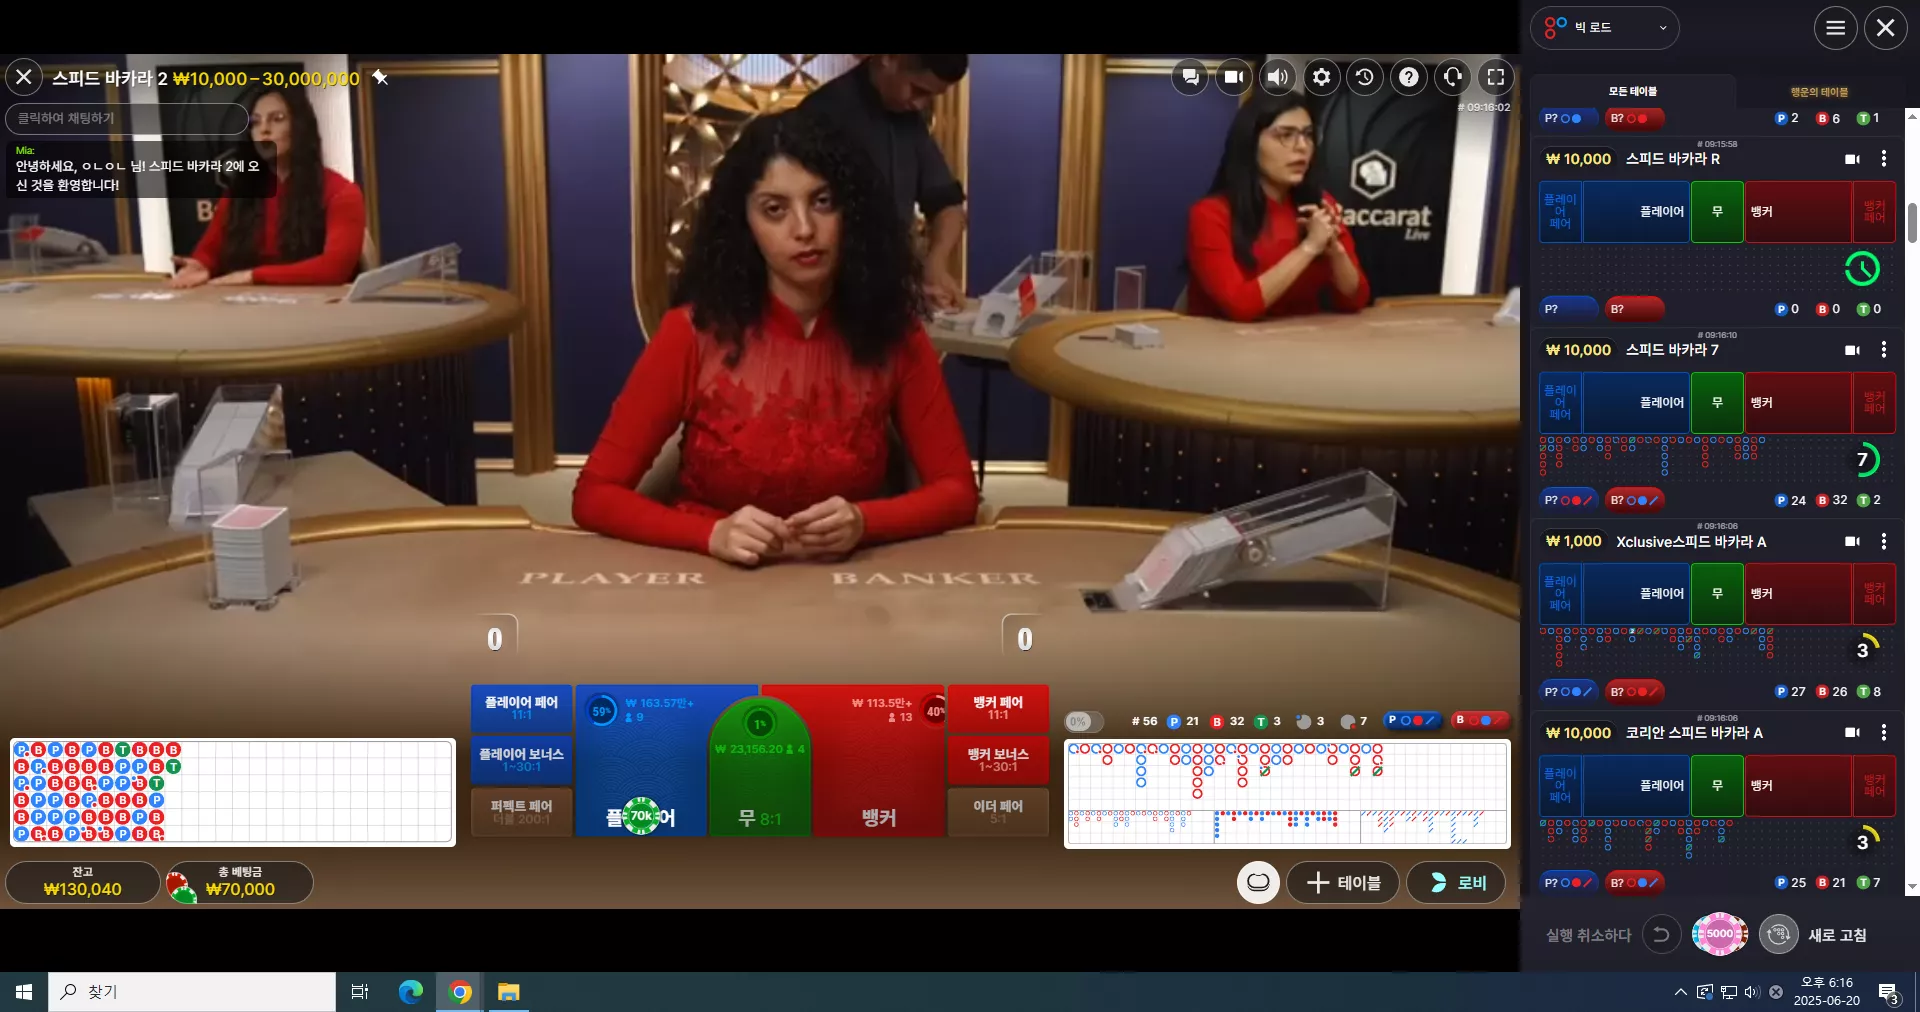Toggle P? prediction under 스피드 바카라 7
Image resolution: width=1920 pixels, height=1012 pixels.
tap(1568, 500)
